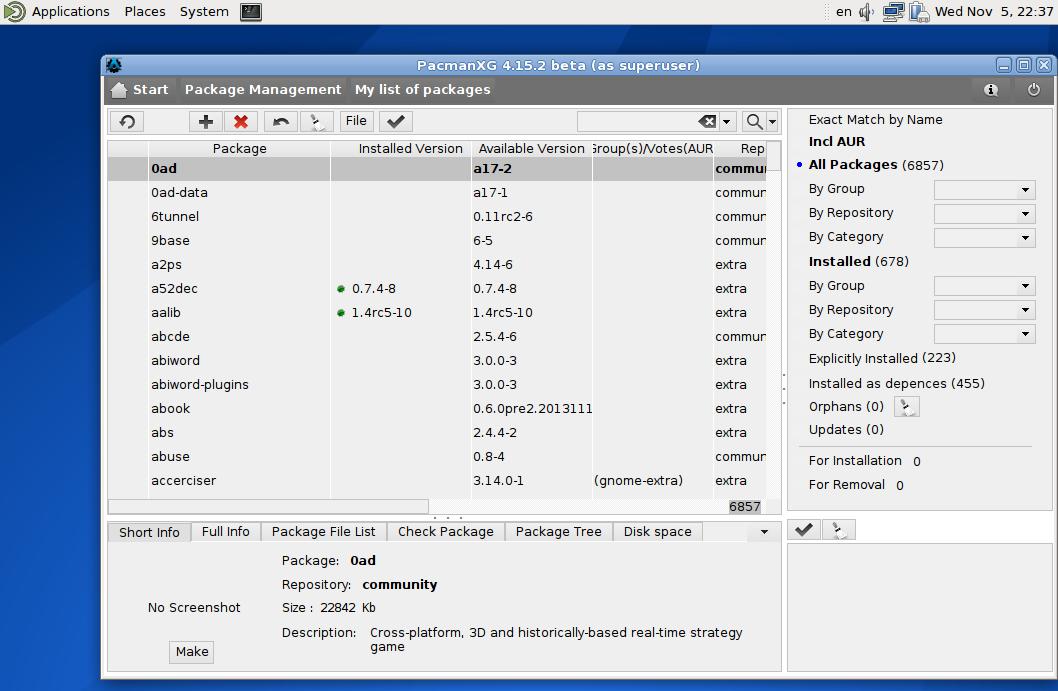Click the checkmark button above the bottom-right panel
This screenshot has width=1058, height=691.
point(804,530)
